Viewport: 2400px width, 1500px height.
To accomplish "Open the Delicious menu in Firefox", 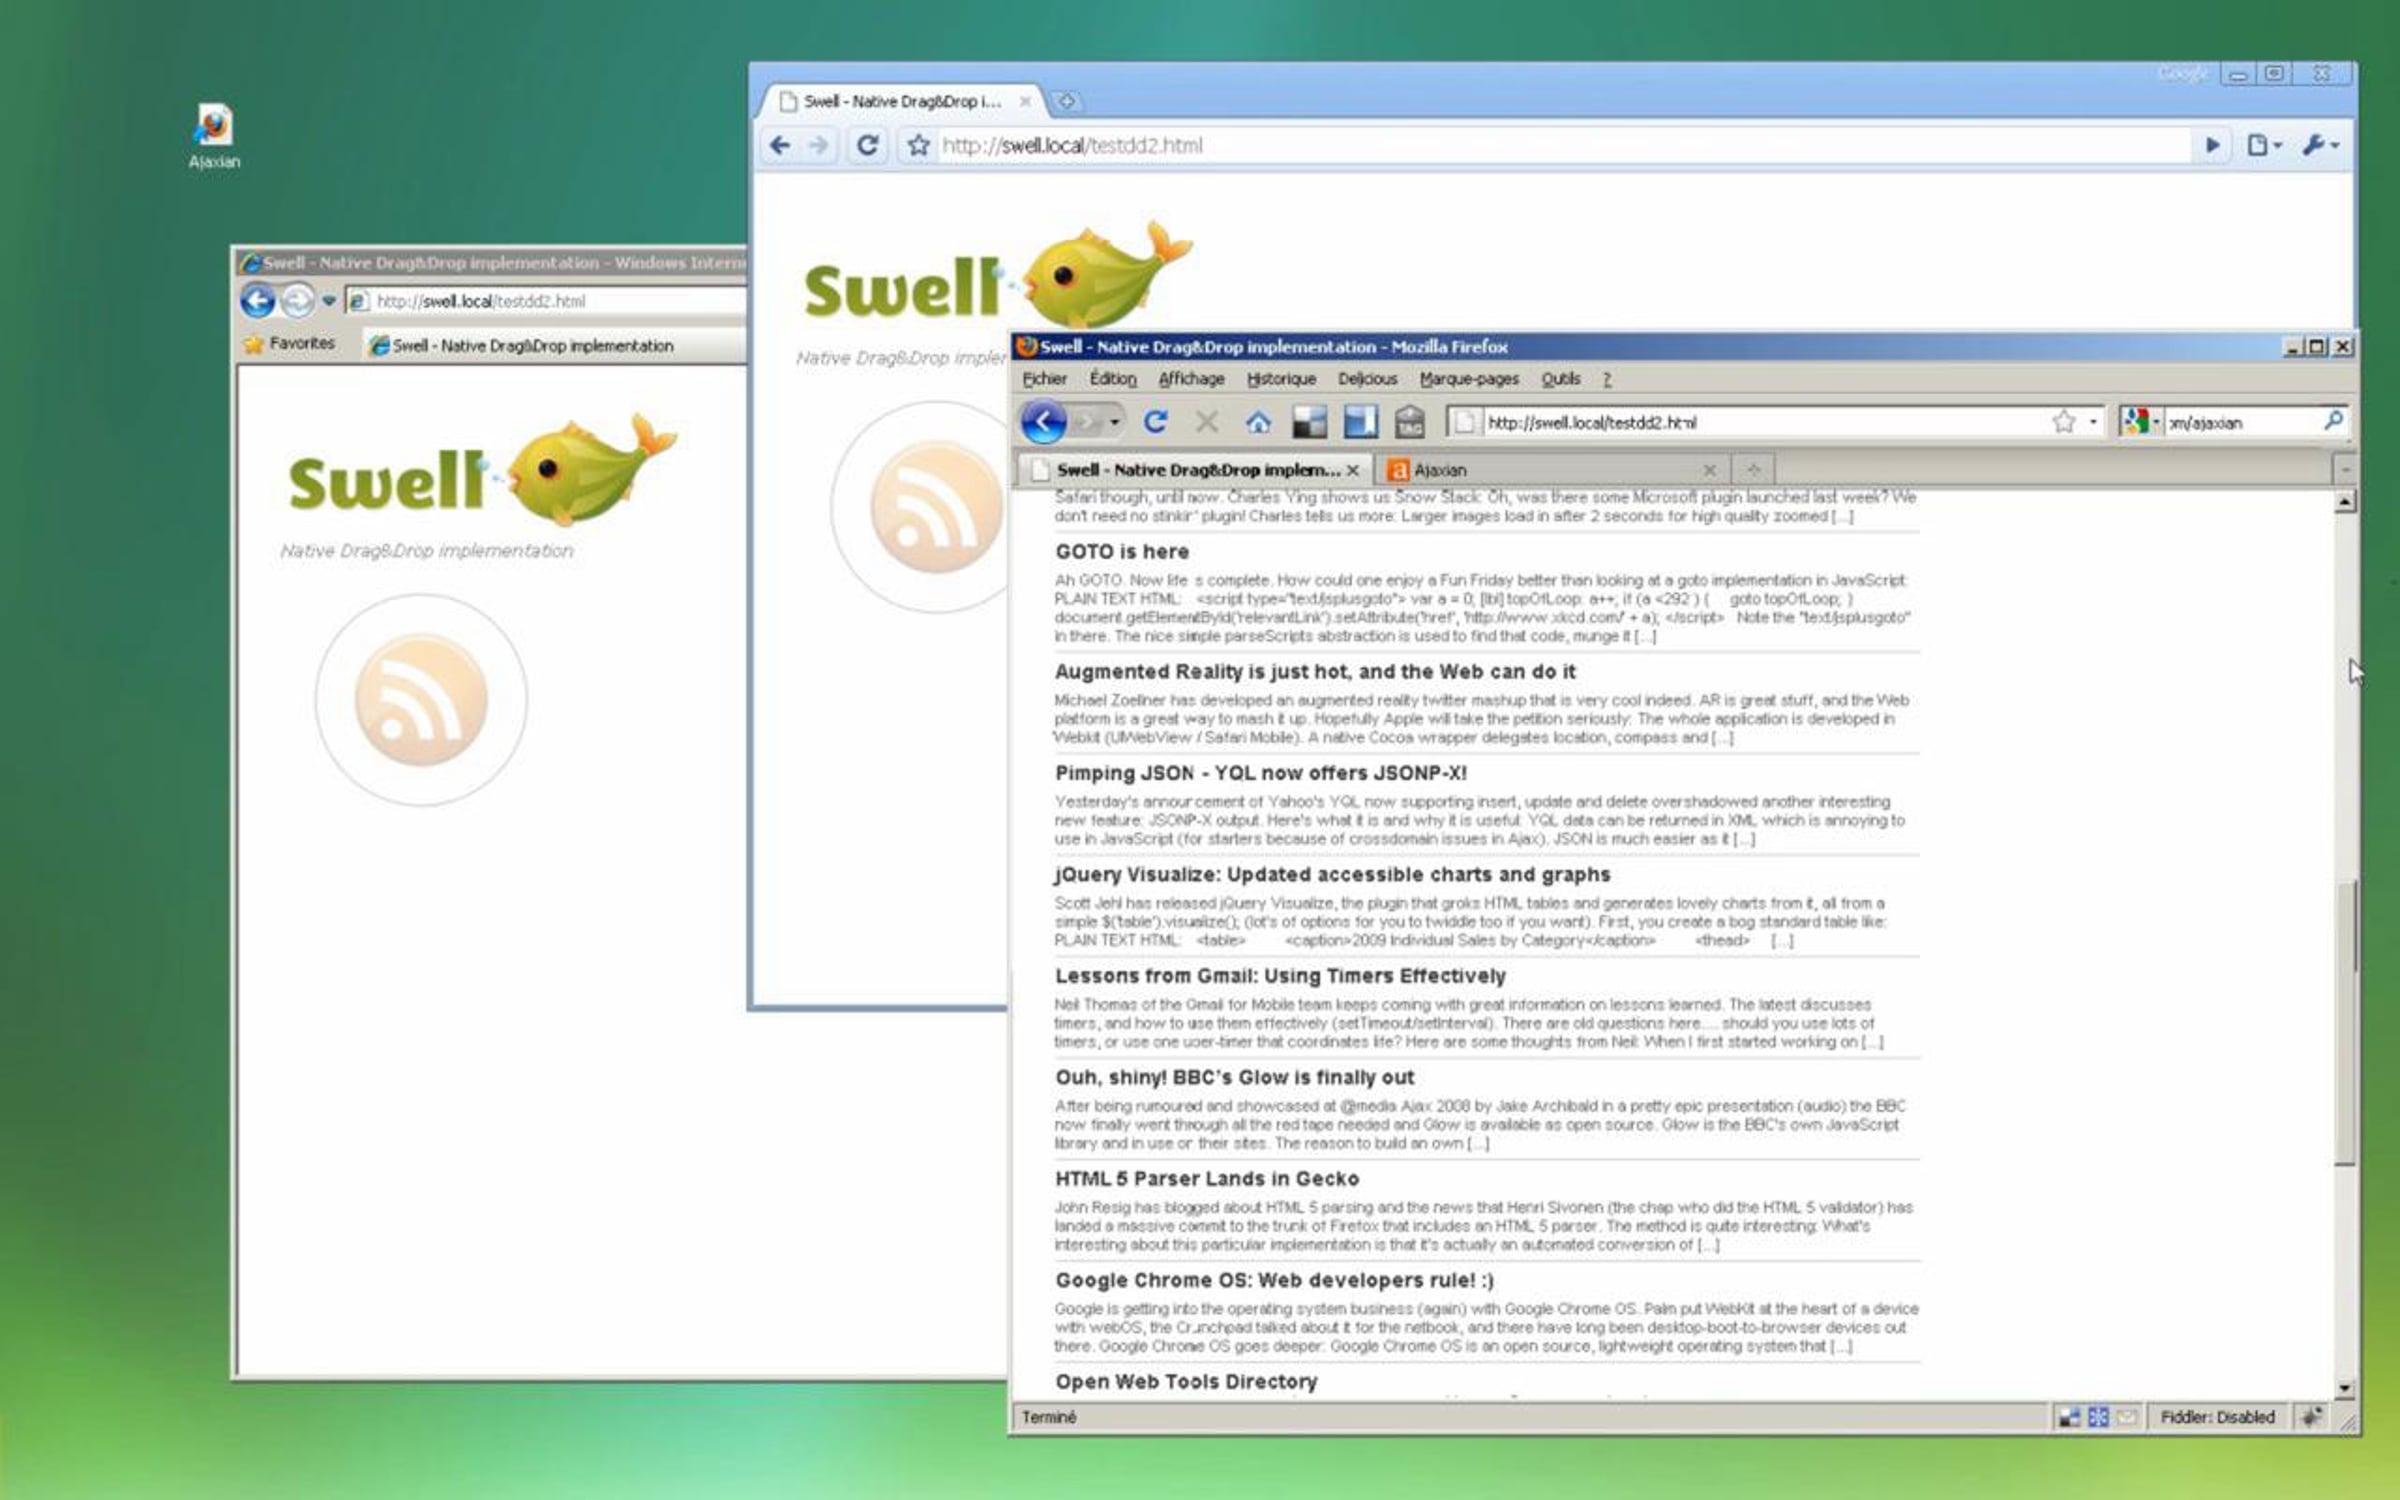I will coord(1368,379).
